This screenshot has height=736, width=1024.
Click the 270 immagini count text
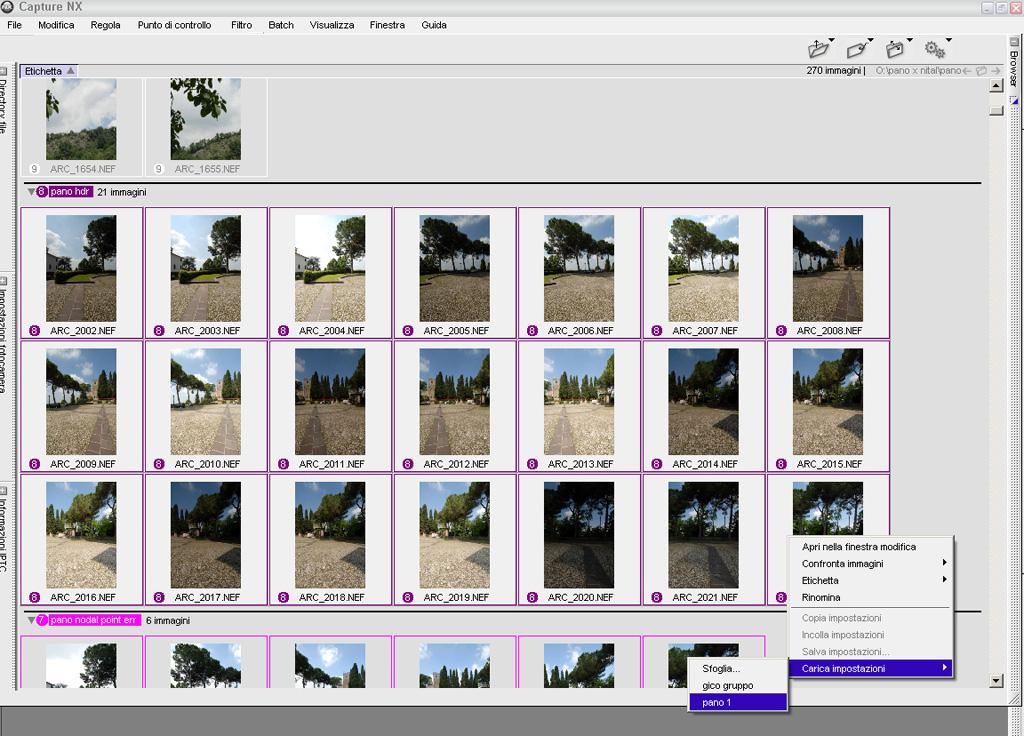pyautogui.click(x=834, y=71)
